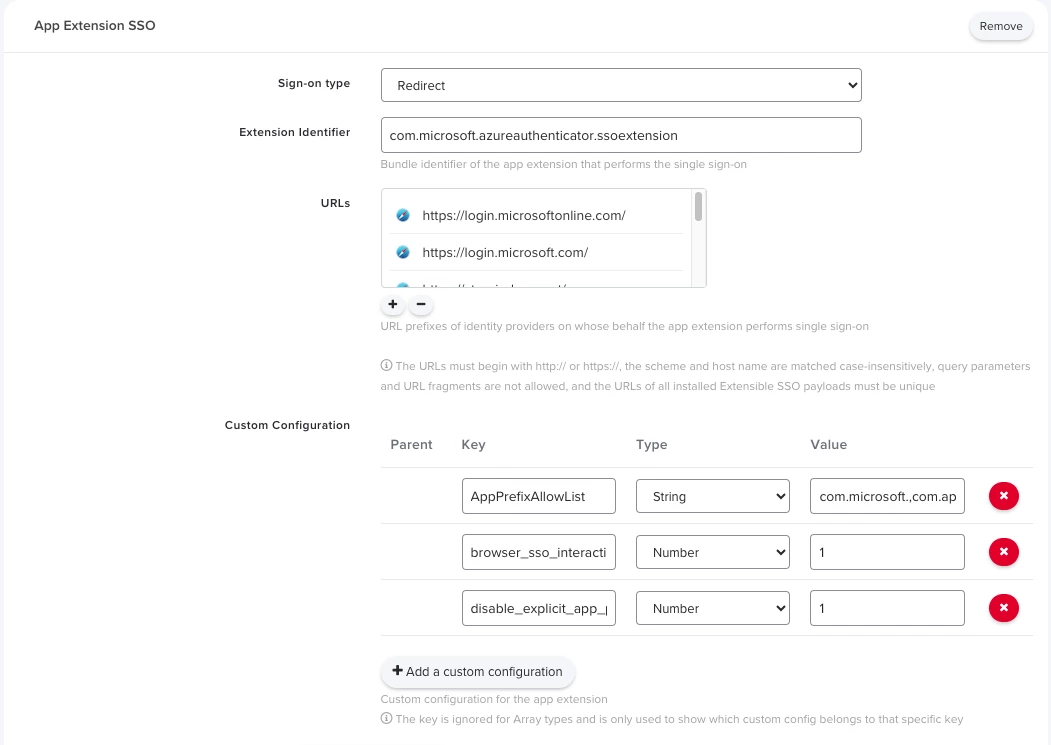
Task: Edit the browser_sso_interaction key field
Action: pyautogui.click(x=538, y=552)
